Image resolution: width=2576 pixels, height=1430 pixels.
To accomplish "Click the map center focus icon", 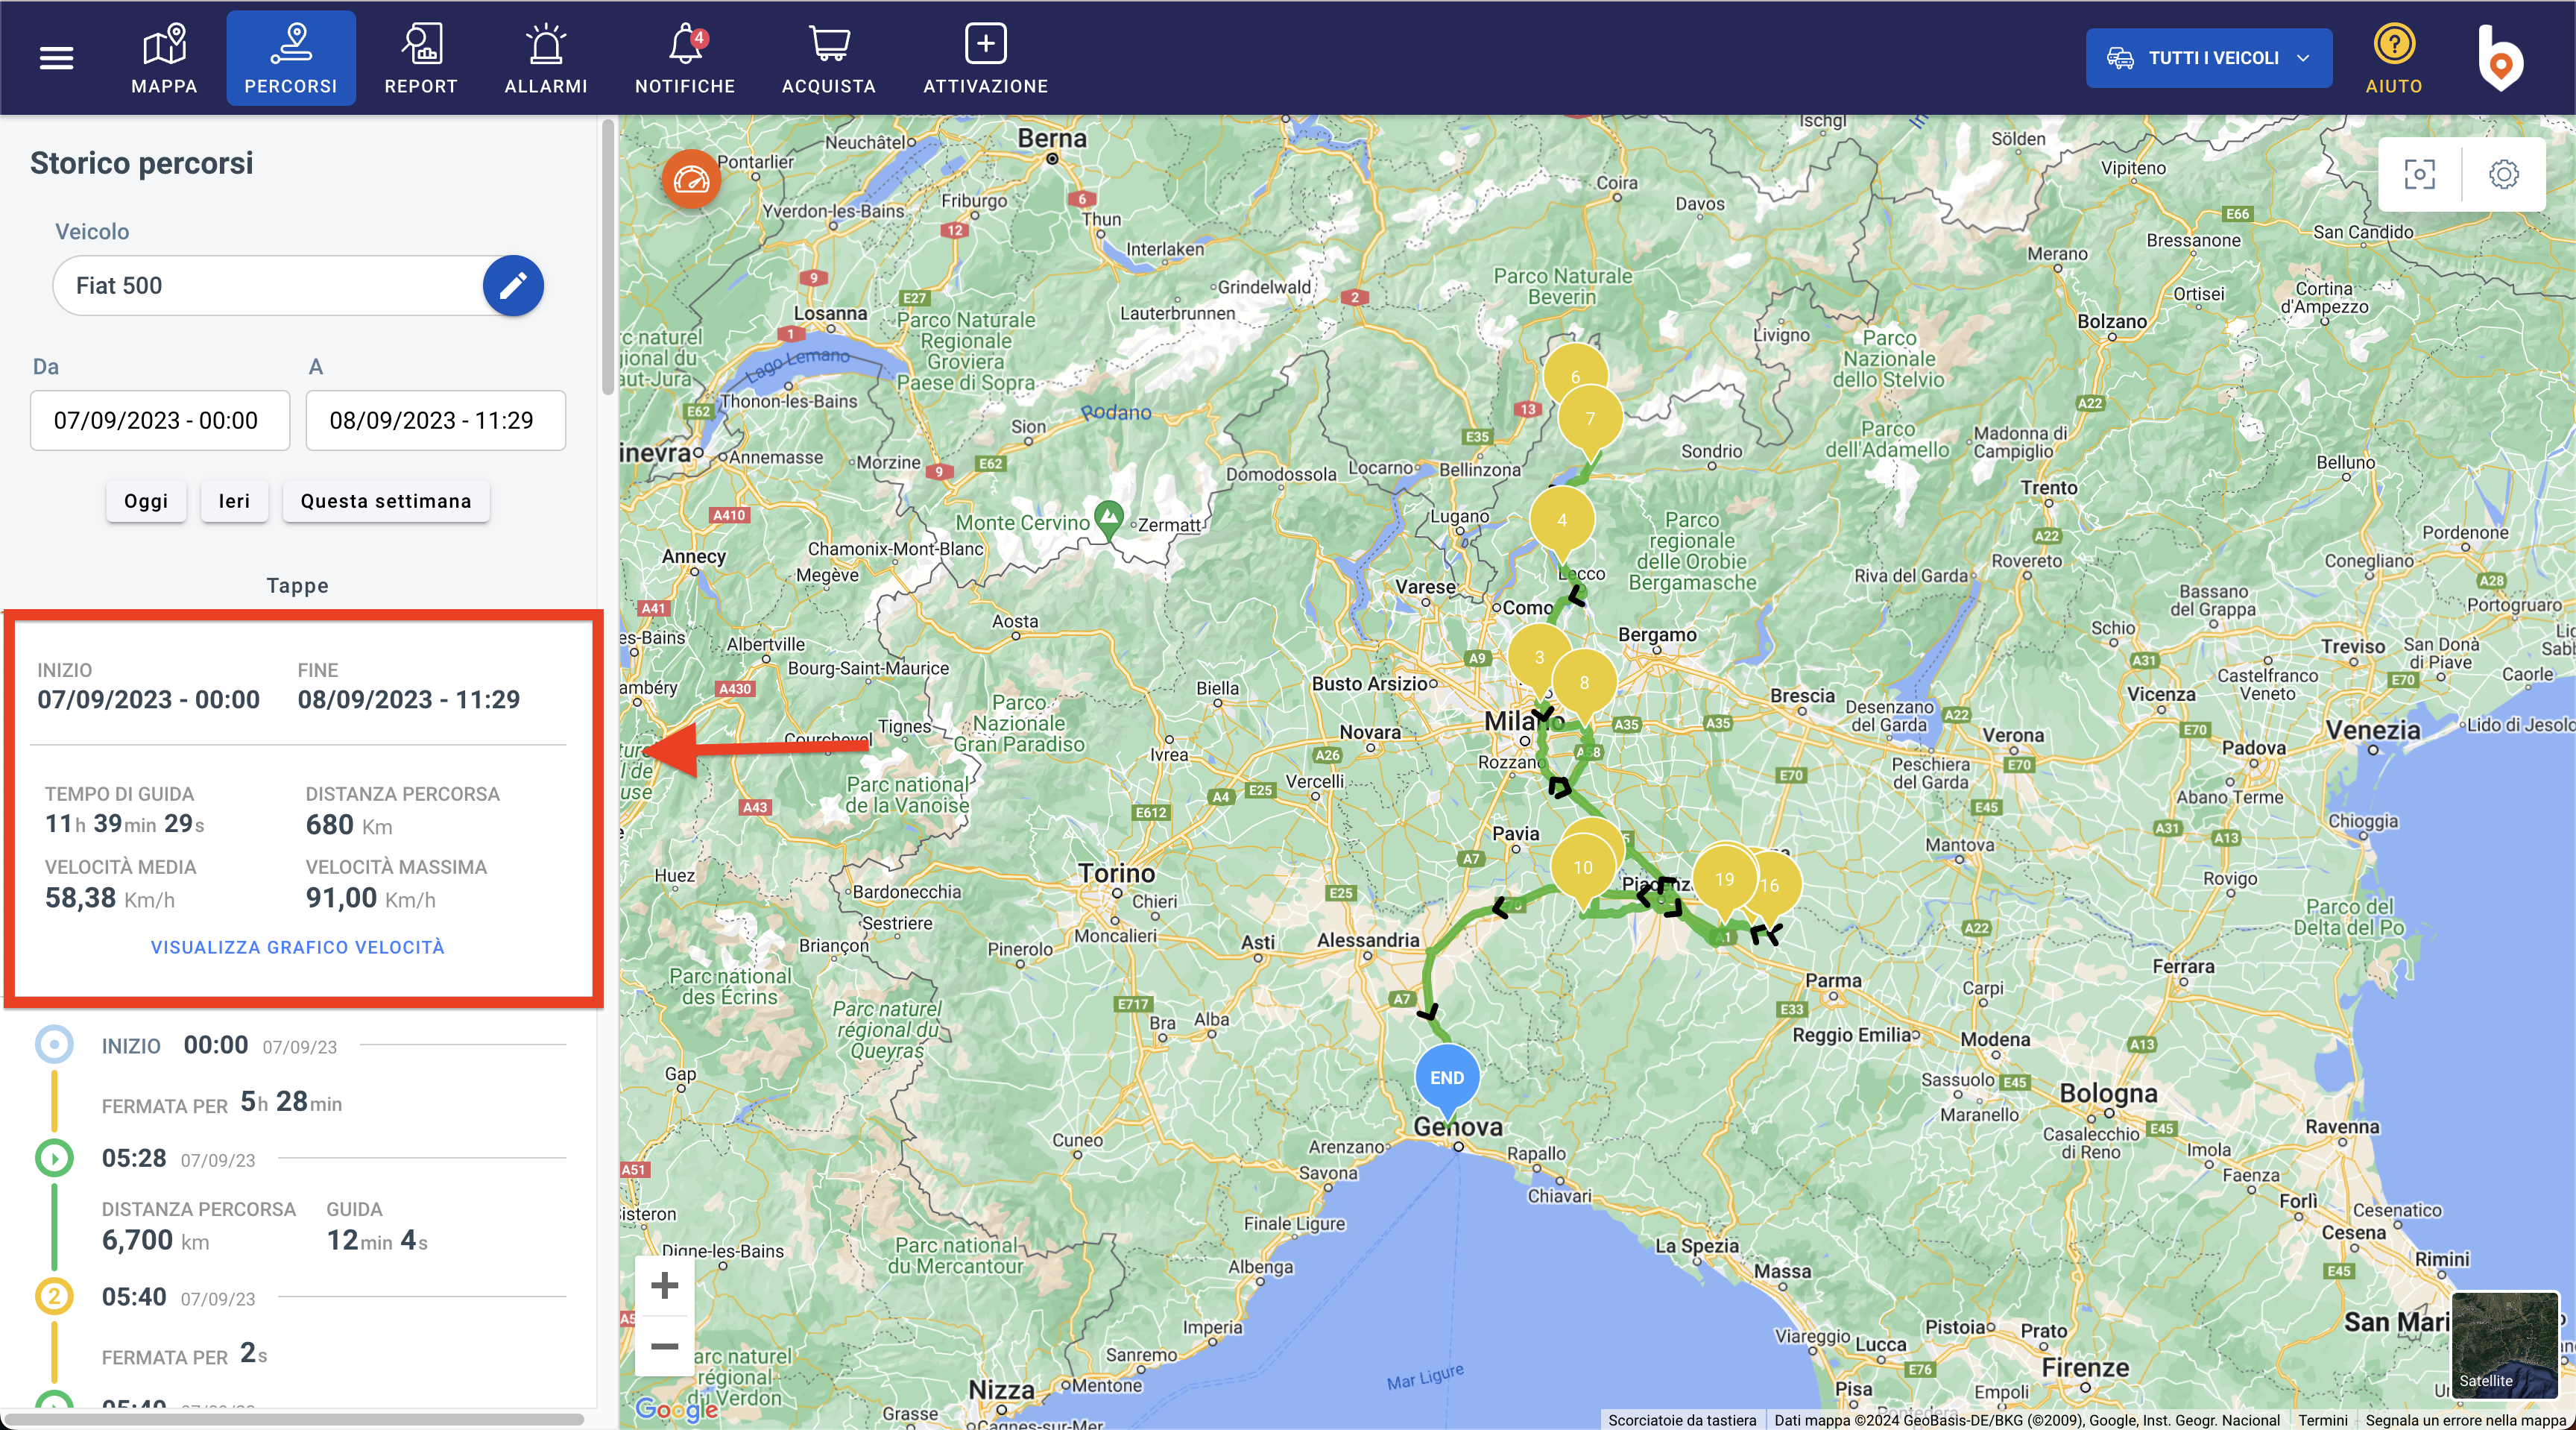I will pos(2419,174).
